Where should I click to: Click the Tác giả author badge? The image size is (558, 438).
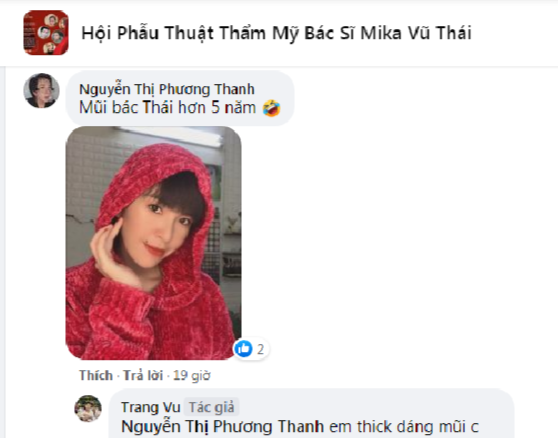coord(211,407)
